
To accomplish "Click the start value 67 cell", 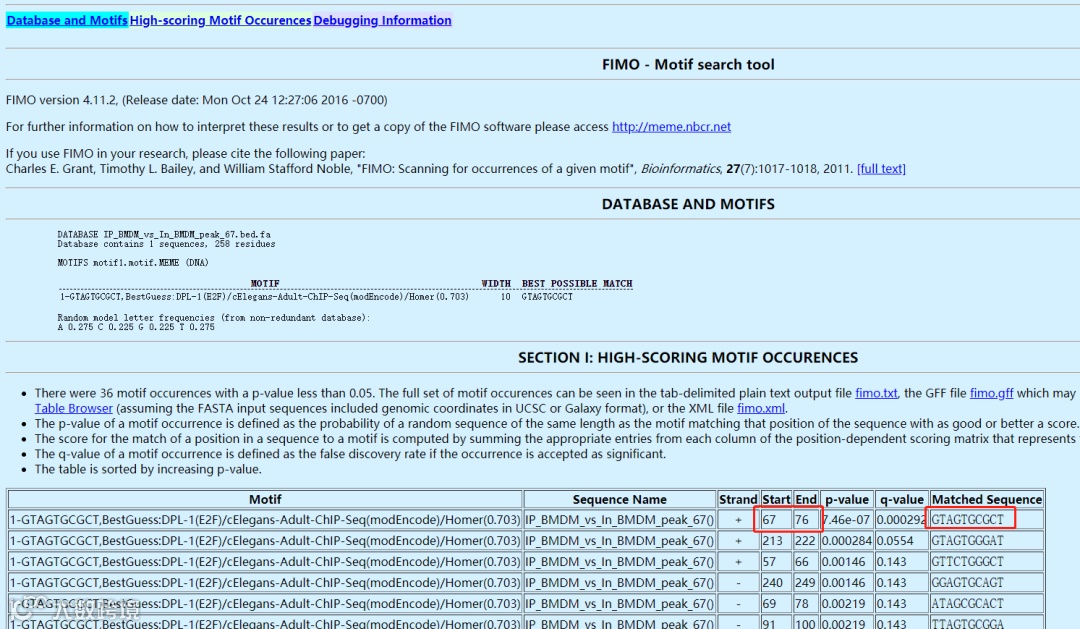I will (x=776, y=519).
